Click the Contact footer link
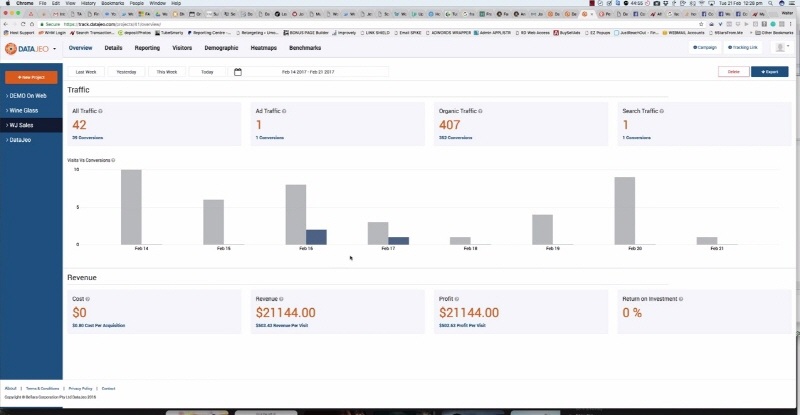 pyautogui.click(x=108, y=388)
